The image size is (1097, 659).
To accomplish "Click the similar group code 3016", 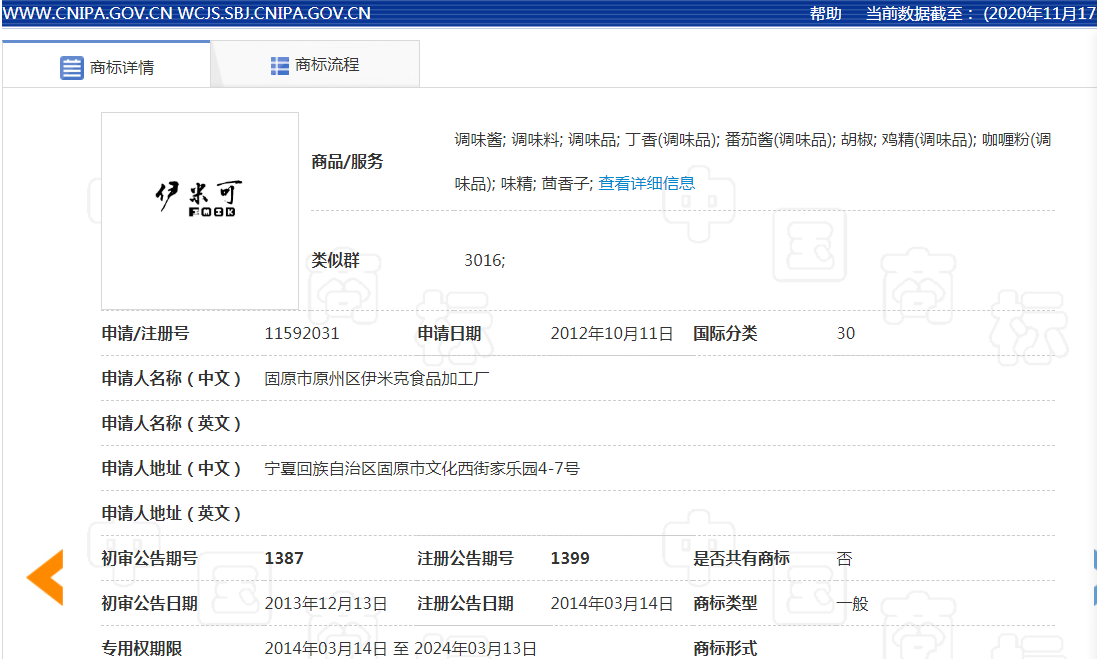I will click(x=484, y=260).
